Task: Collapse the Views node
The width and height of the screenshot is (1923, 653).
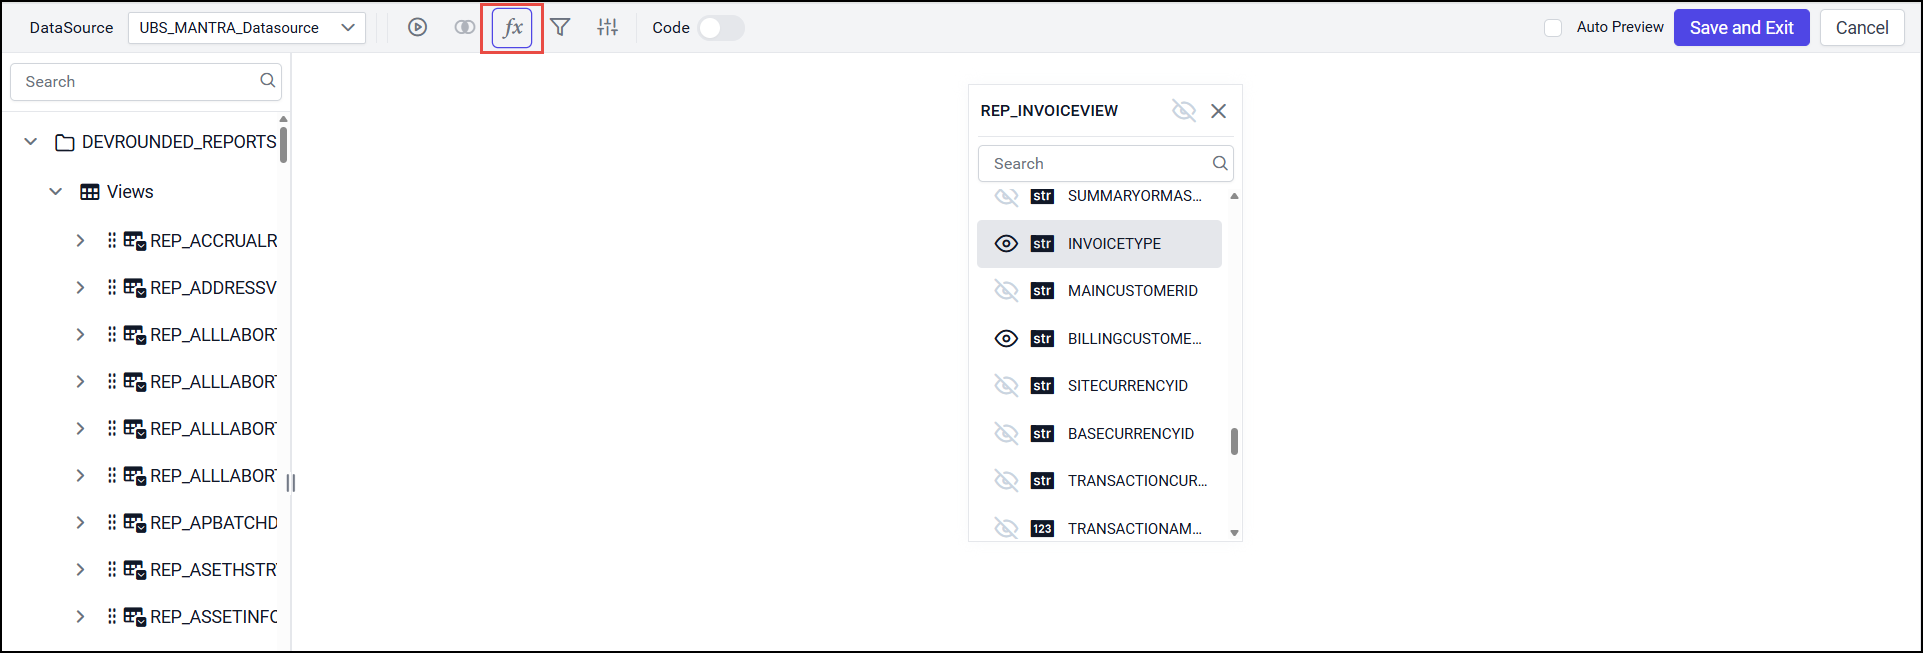Action: (56, 192)
